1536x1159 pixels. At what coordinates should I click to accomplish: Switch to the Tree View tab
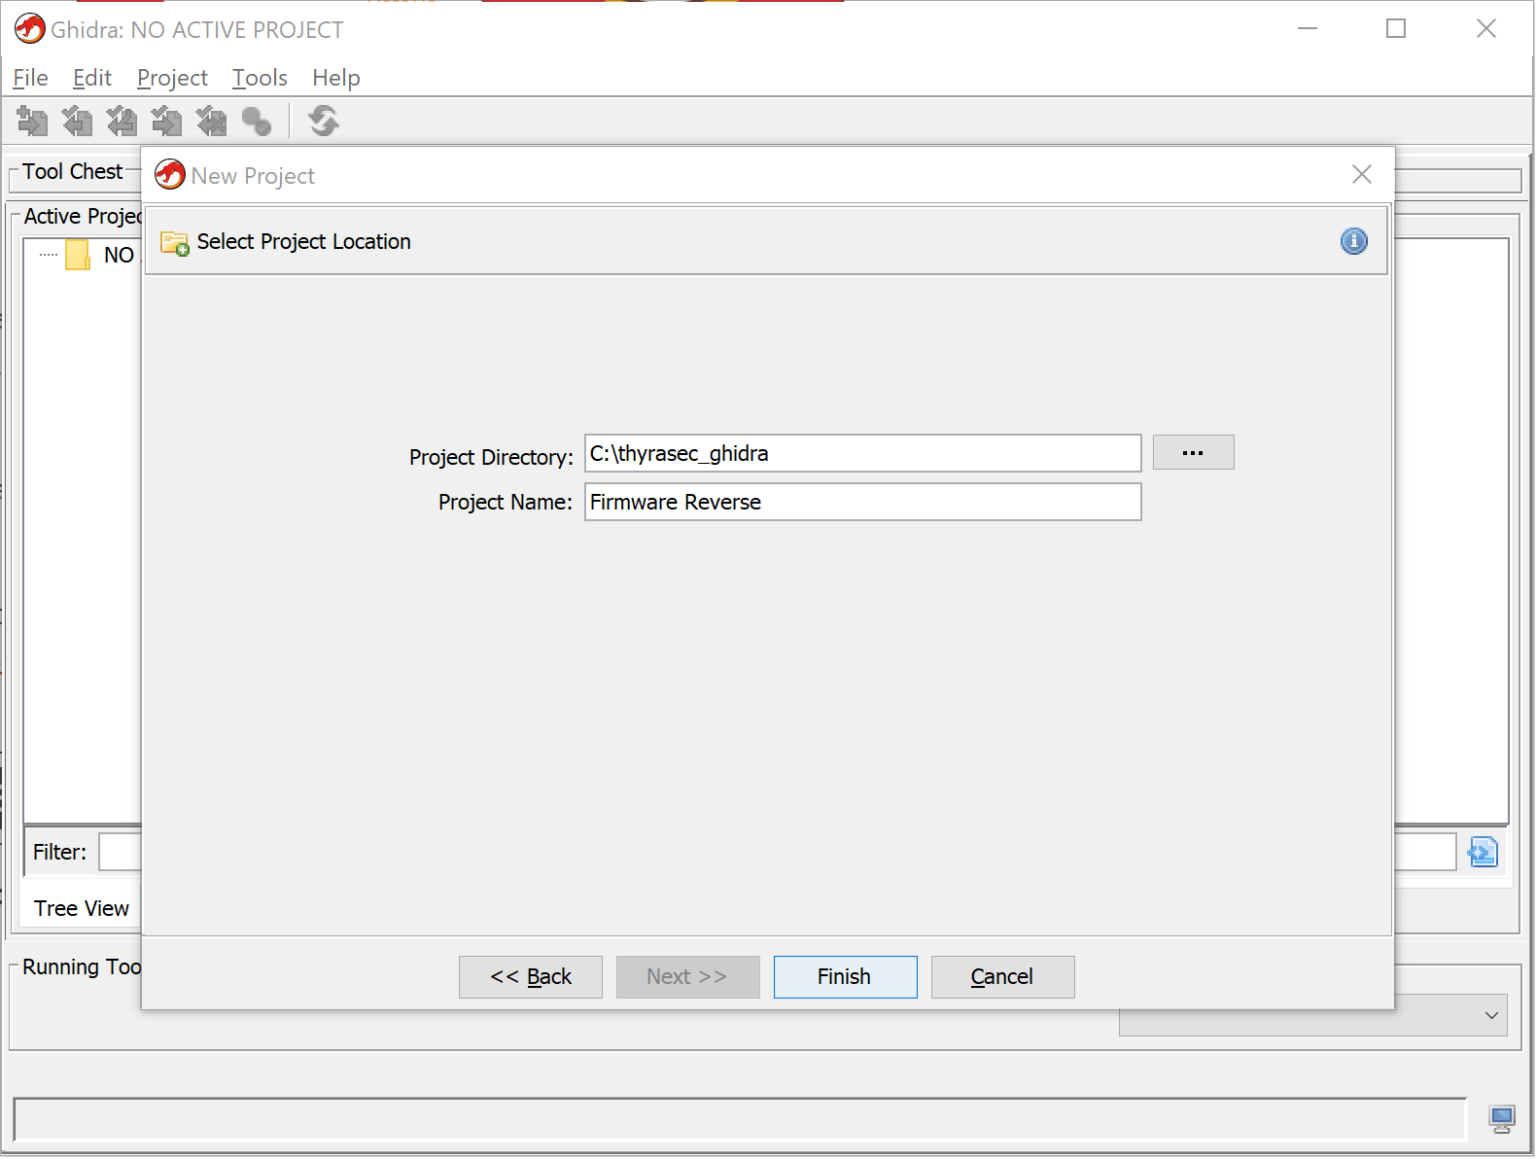(x=81, y=908)
